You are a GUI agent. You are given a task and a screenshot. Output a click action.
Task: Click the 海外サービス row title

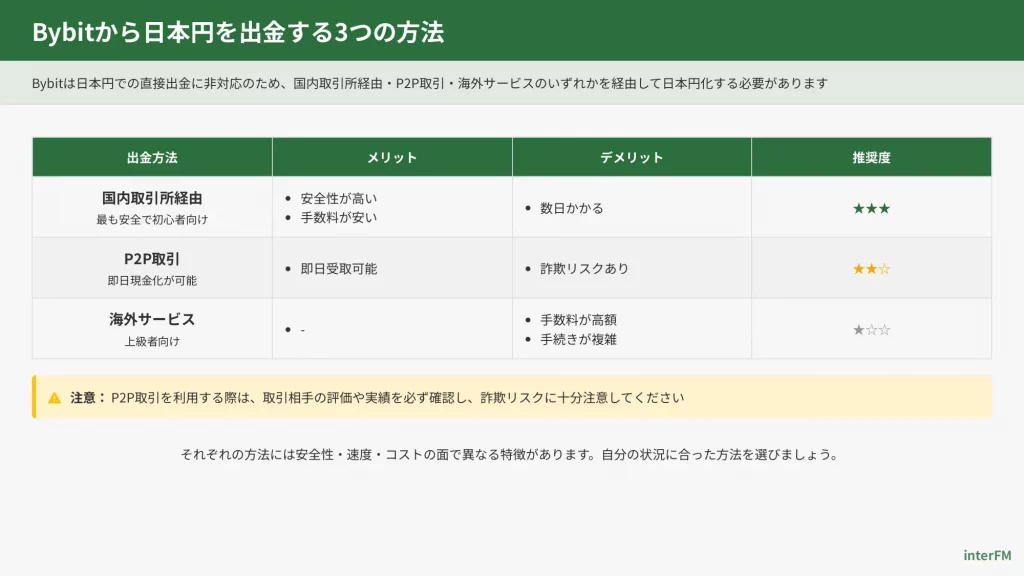pyautogui.click(x=152, y=319)
